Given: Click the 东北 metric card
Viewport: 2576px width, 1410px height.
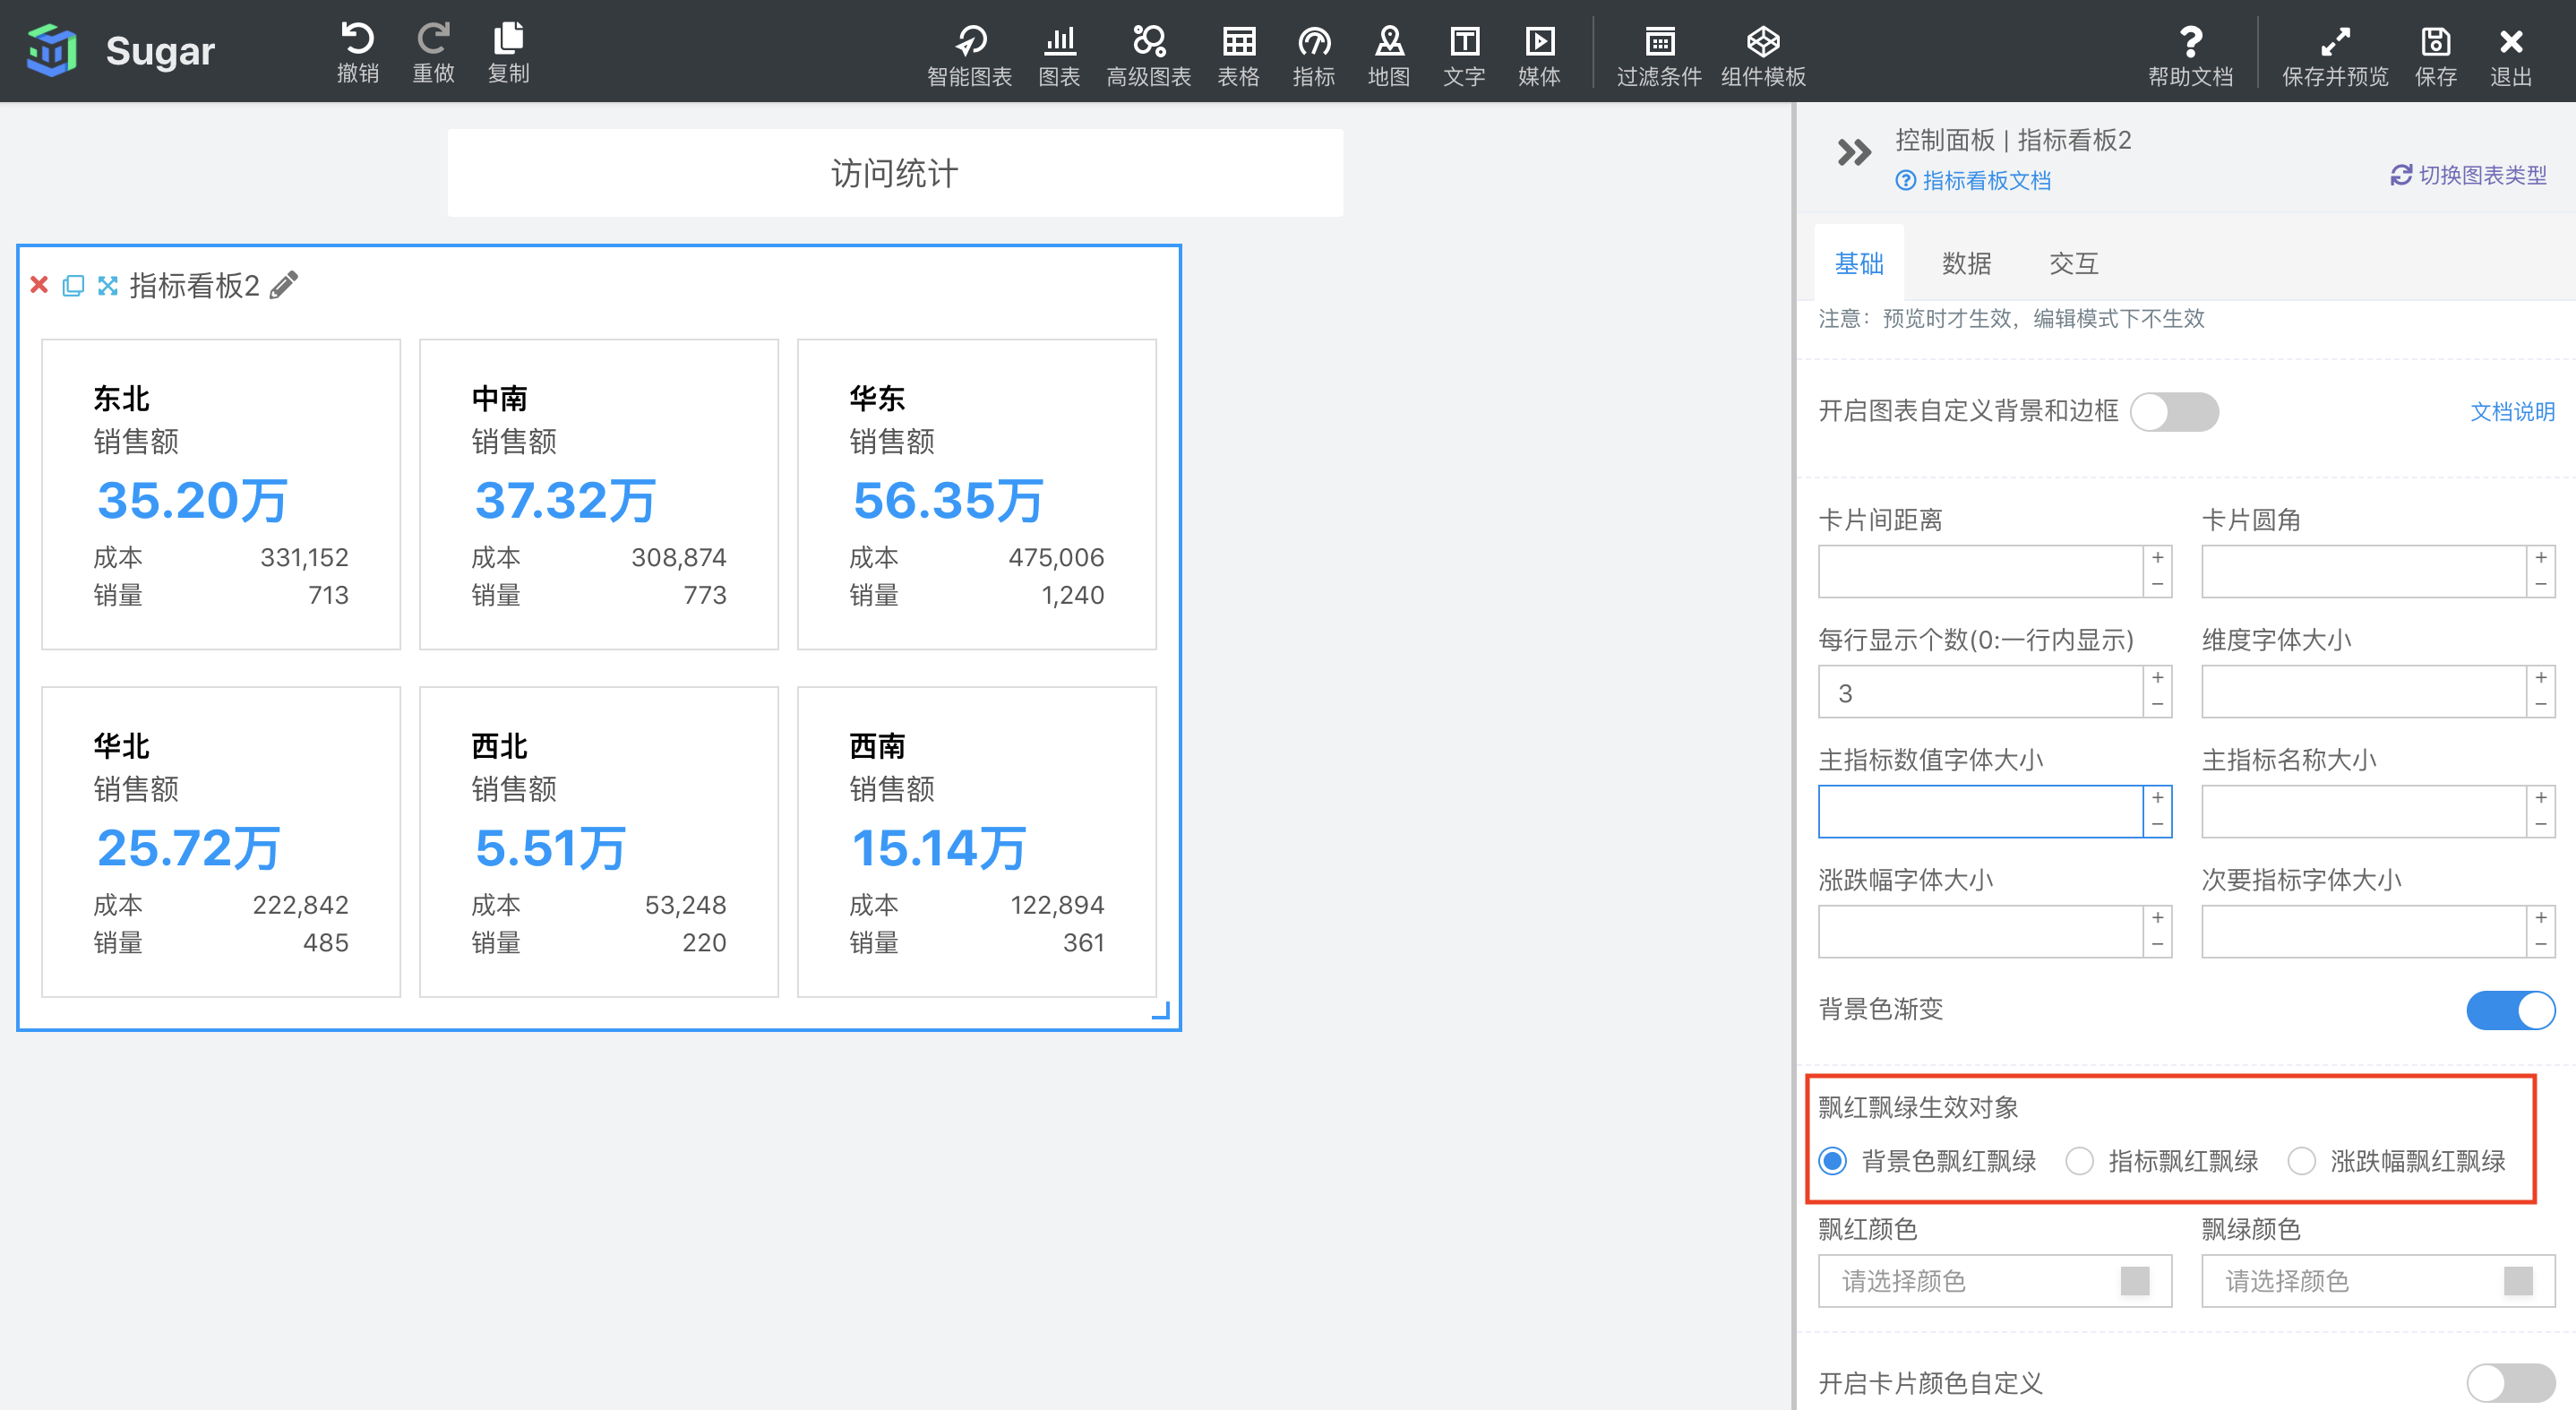Looking at the screenshot, I should click(x=220, y=494).
